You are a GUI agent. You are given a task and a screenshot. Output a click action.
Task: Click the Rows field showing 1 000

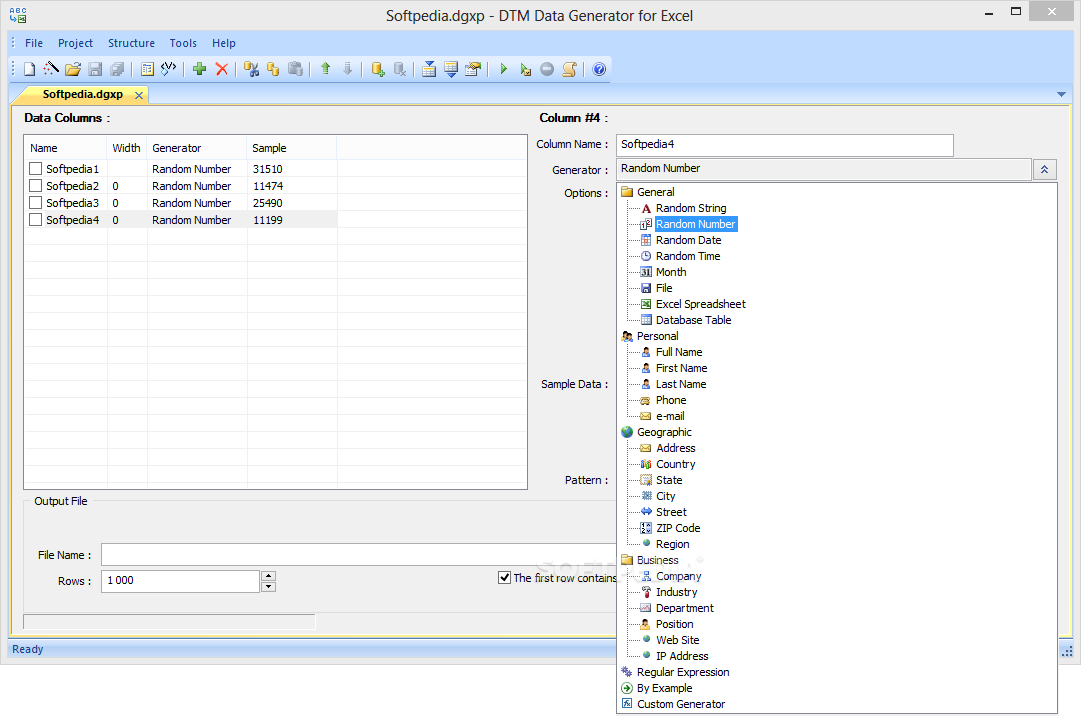pos(181,581)
